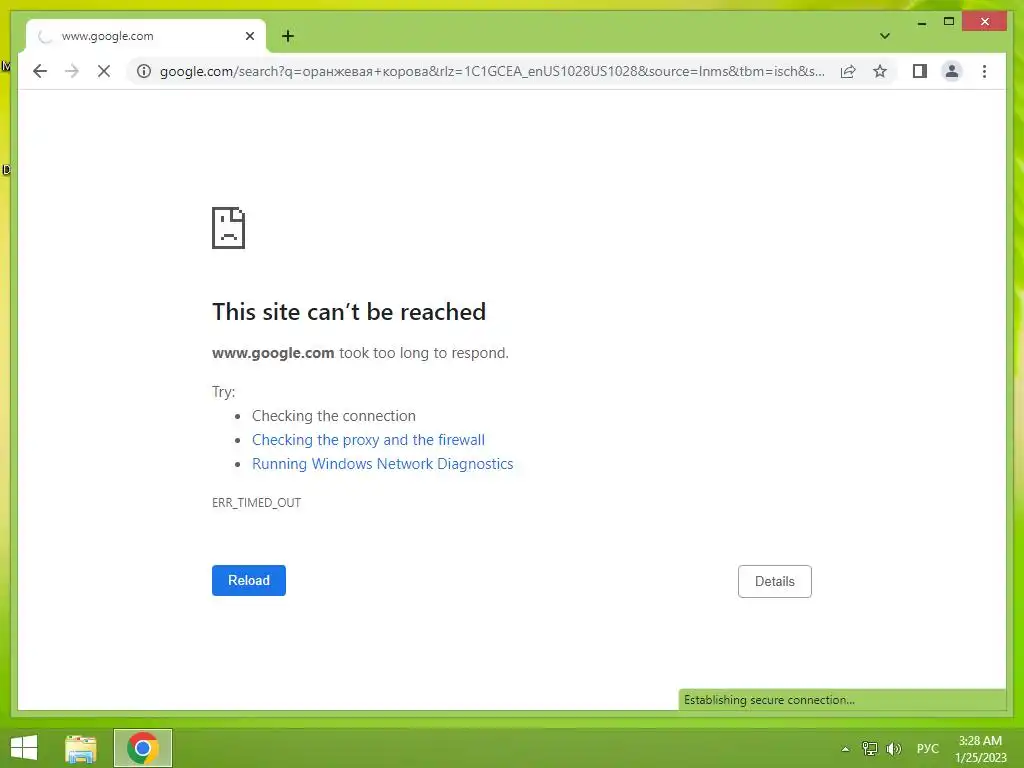Click 'Checking the connection' text
The image size is (1024, 768).
tap(334, 416)
